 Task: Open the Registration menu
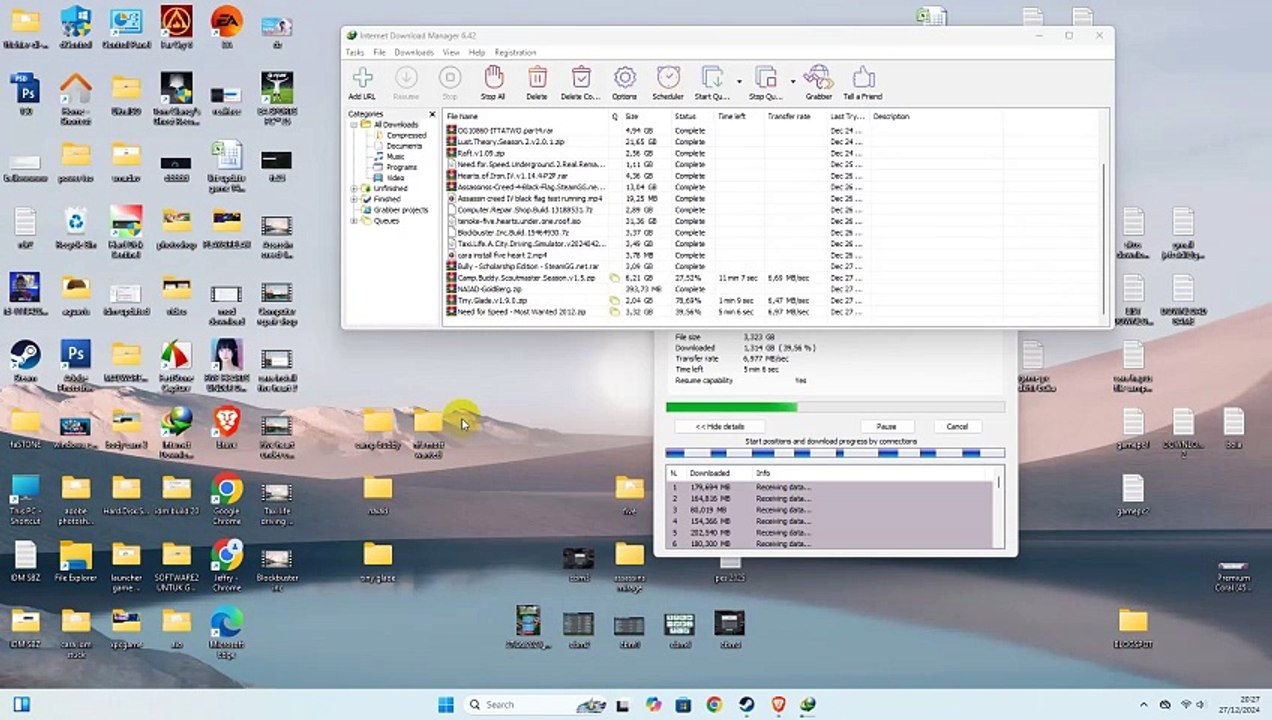click(x=515, y=52)
